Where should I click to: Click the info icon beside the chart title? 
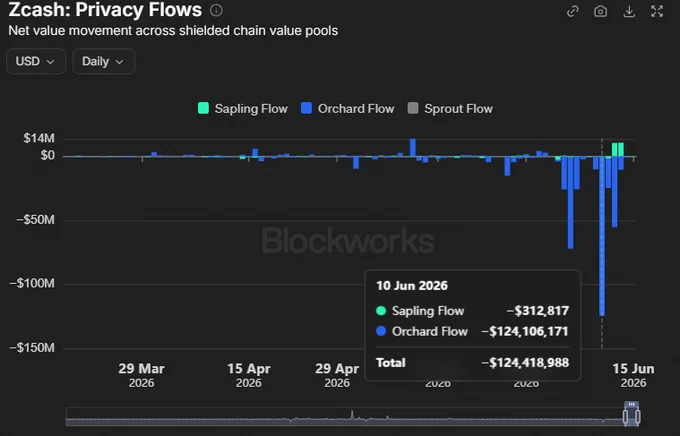(216, 10)
